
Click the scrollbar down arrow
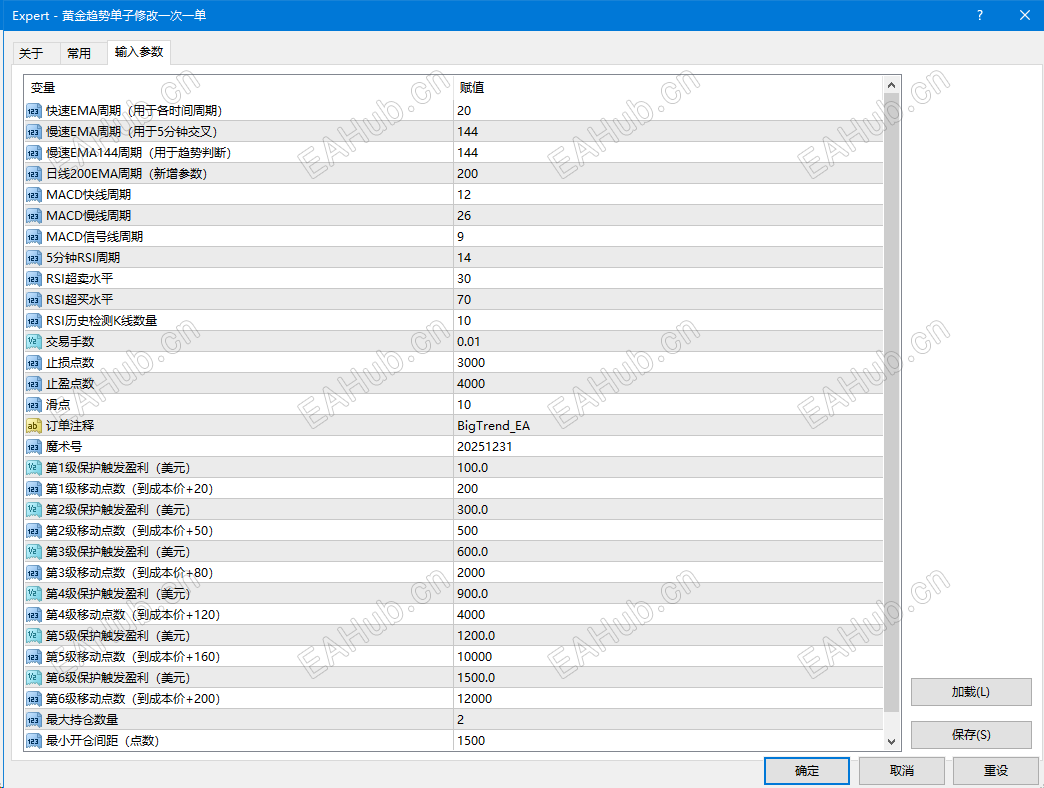(892, 741)
